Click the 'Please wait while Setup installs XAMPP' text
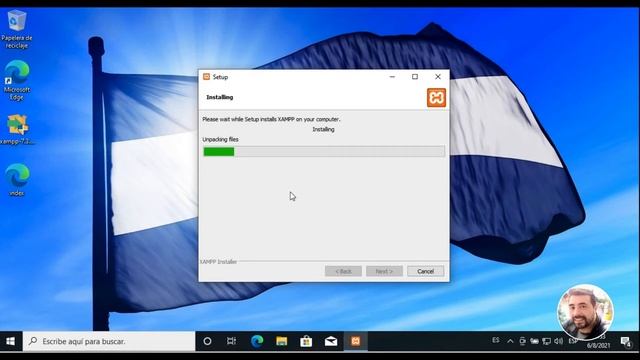640x360 pixels. pyautogui.click(x=271, y=119)
